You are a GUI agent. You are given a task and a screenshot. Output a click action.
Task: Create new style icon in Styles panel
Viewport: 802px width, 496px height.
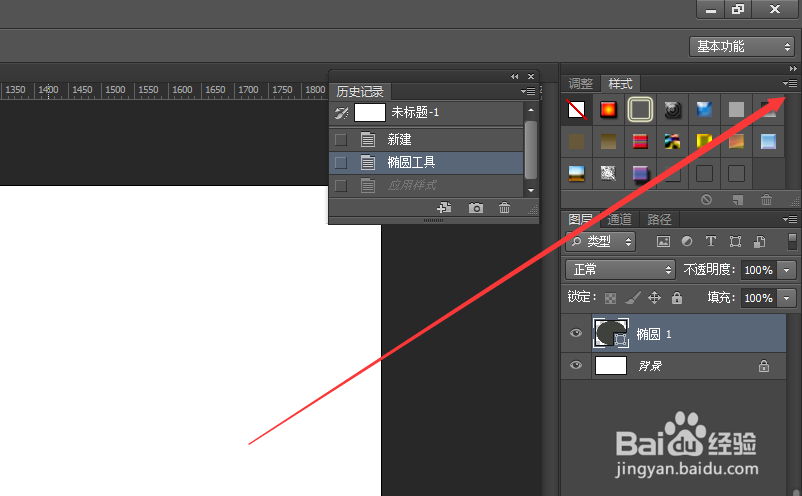(737, 199)
